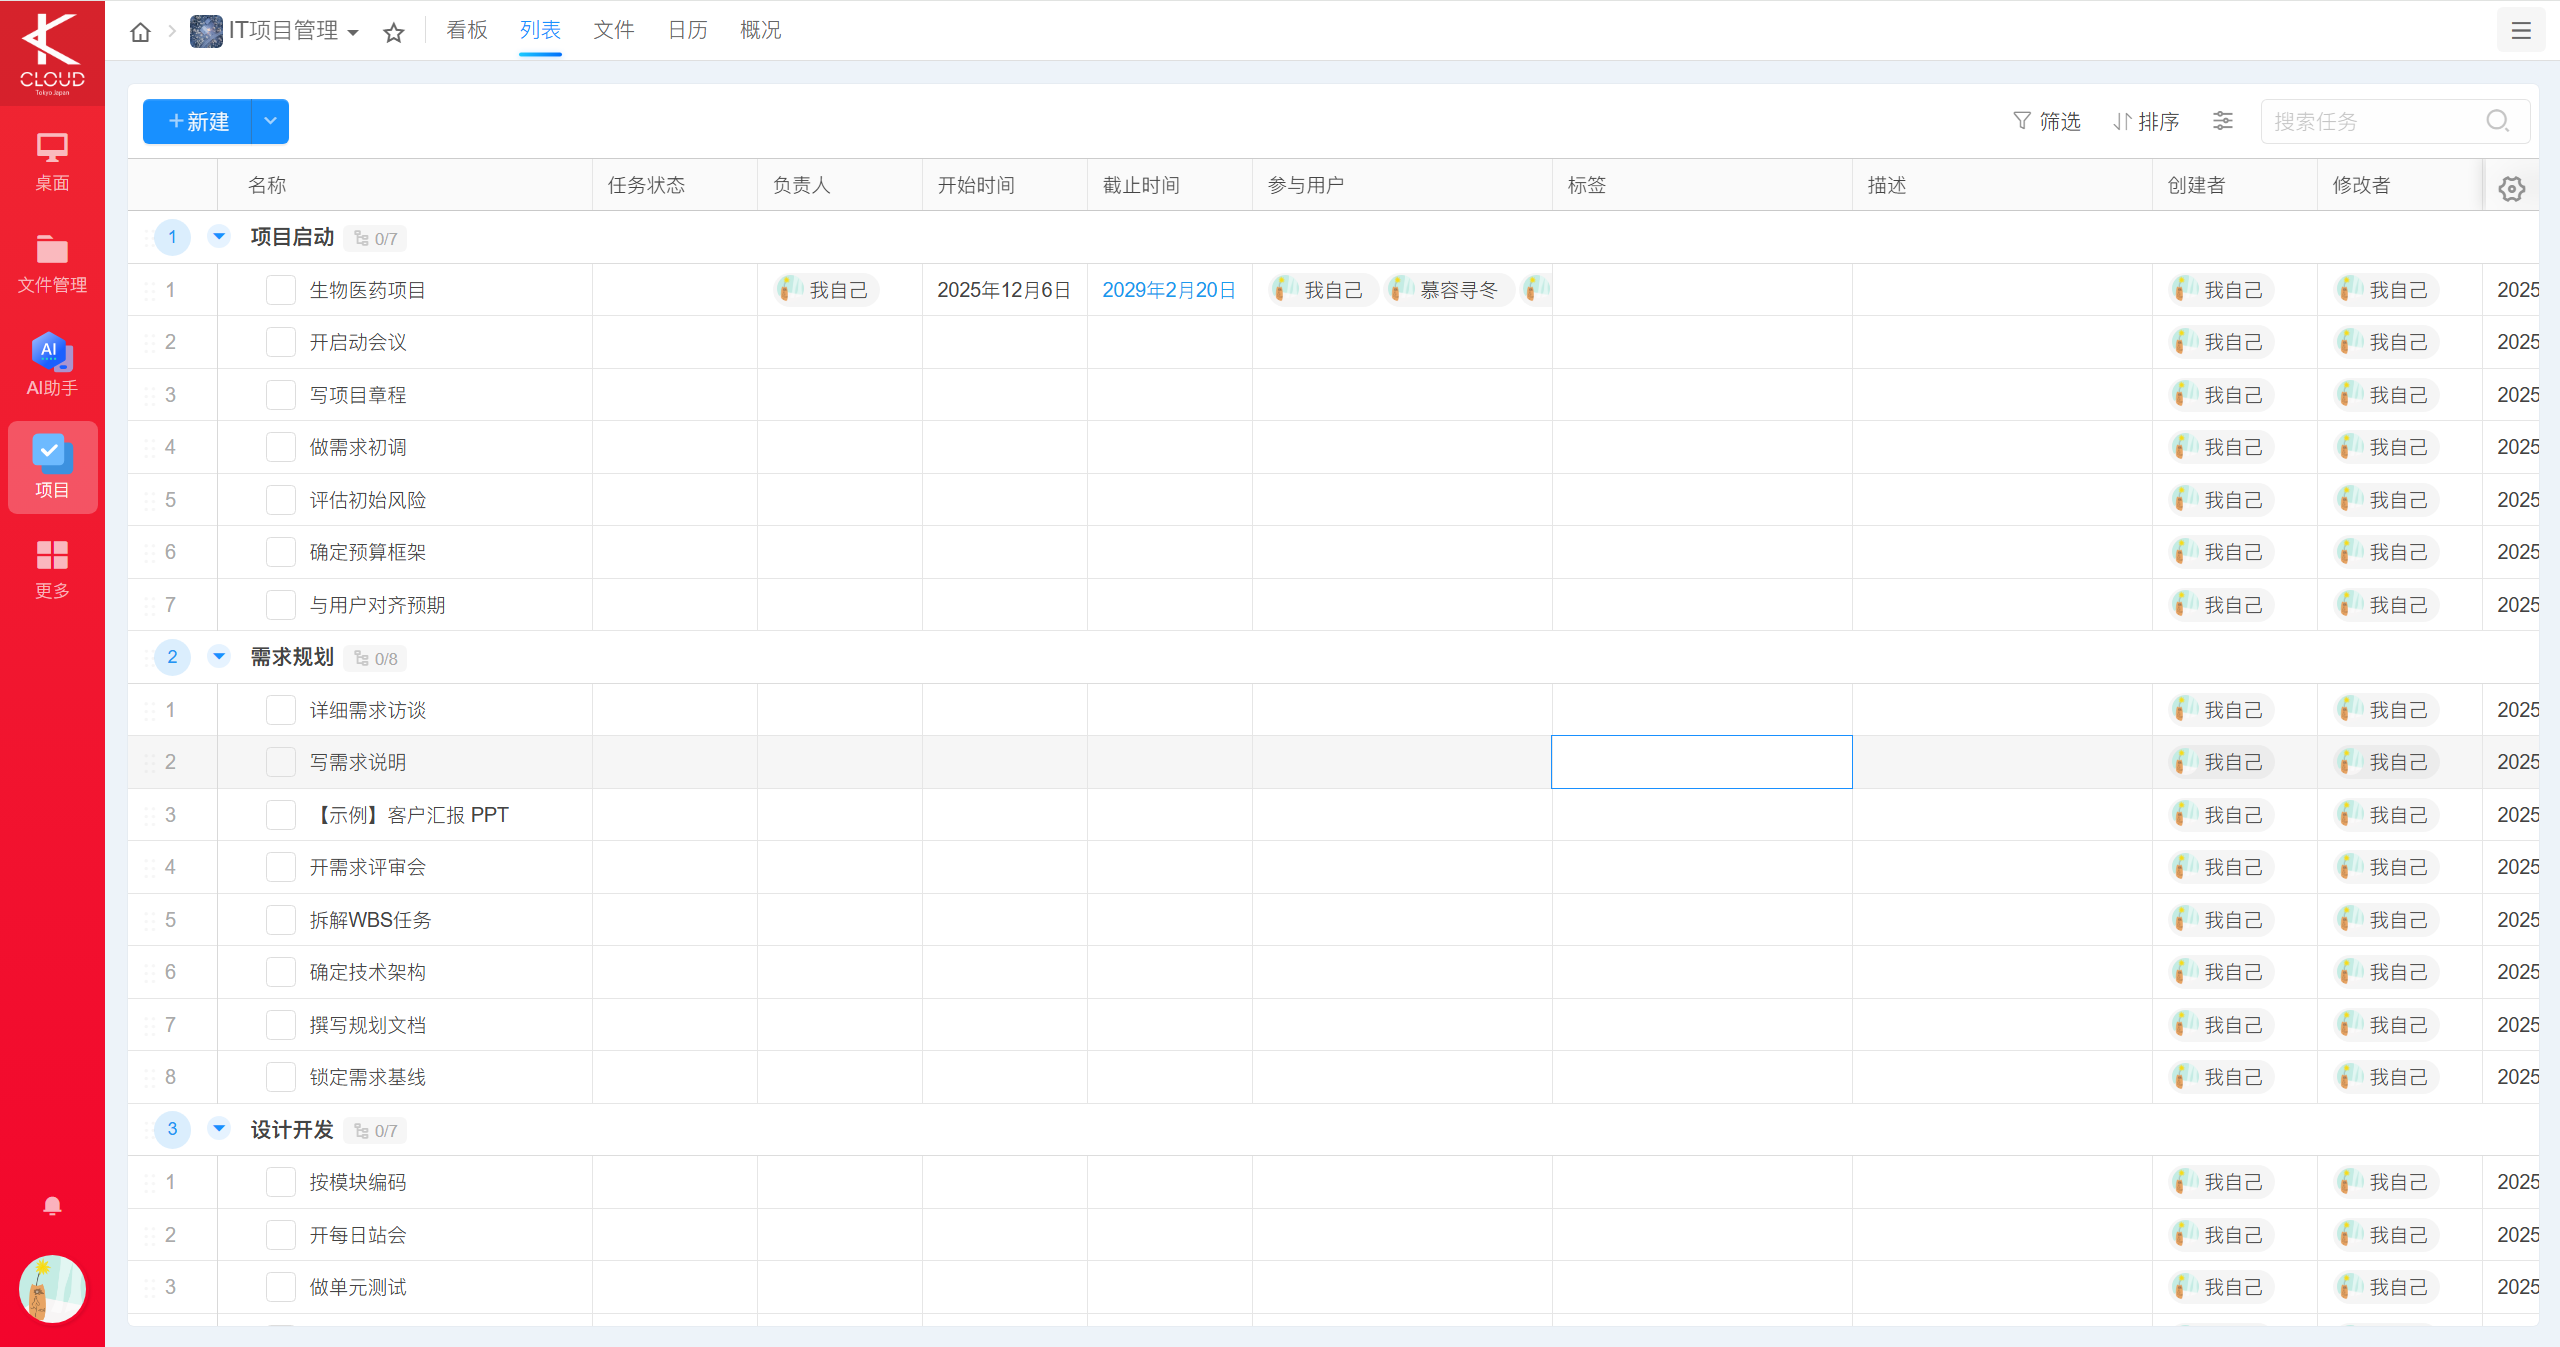Open the 撰写规划文档 task
This screenshot has height=1347, width=2560.
point(368,1025)
